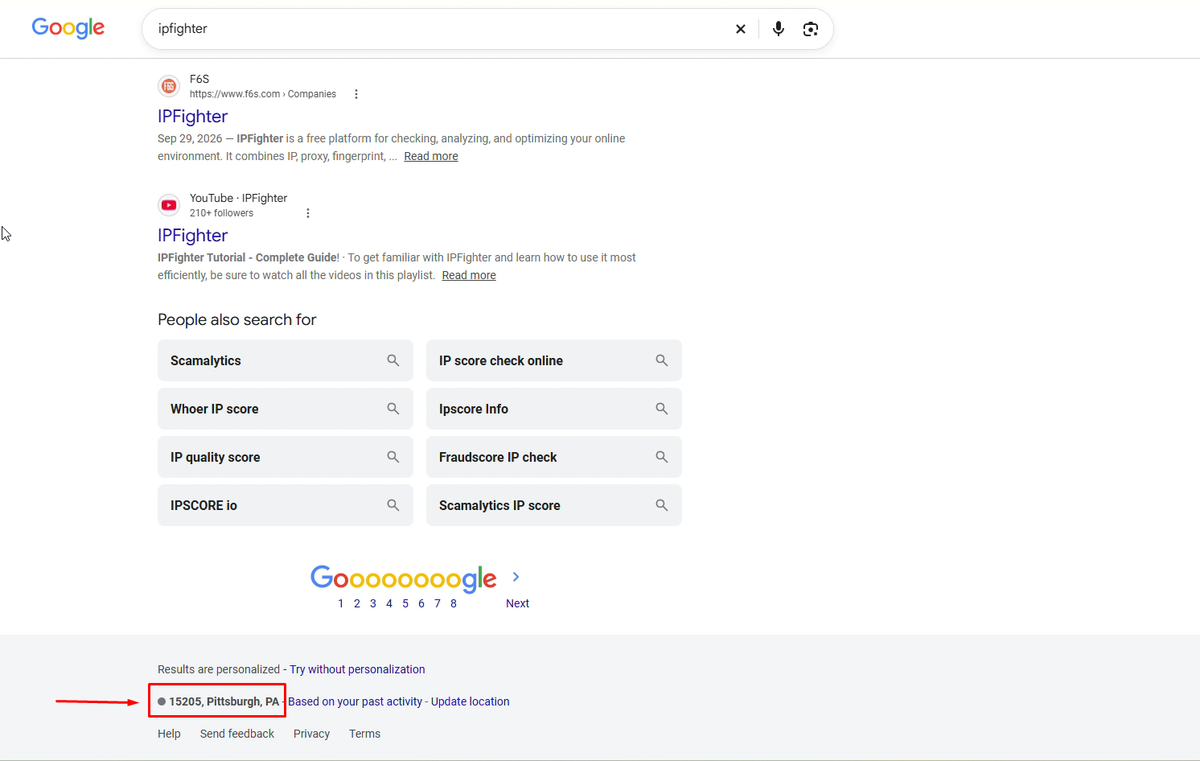
Task: Click the magnifier icon on Fraudscore IP check
Action: (x=661, y=456)
